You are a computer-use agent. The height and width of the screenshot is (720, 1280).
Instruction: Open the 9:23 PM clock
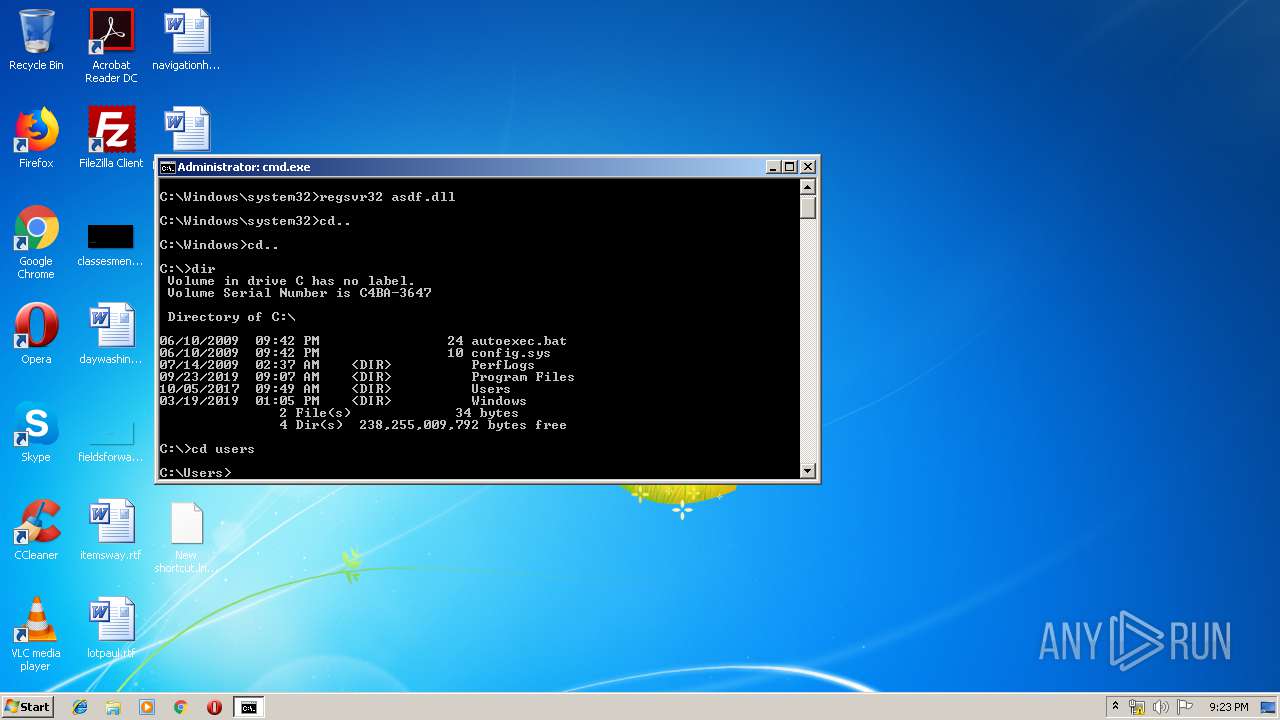tap(1228, 707)
